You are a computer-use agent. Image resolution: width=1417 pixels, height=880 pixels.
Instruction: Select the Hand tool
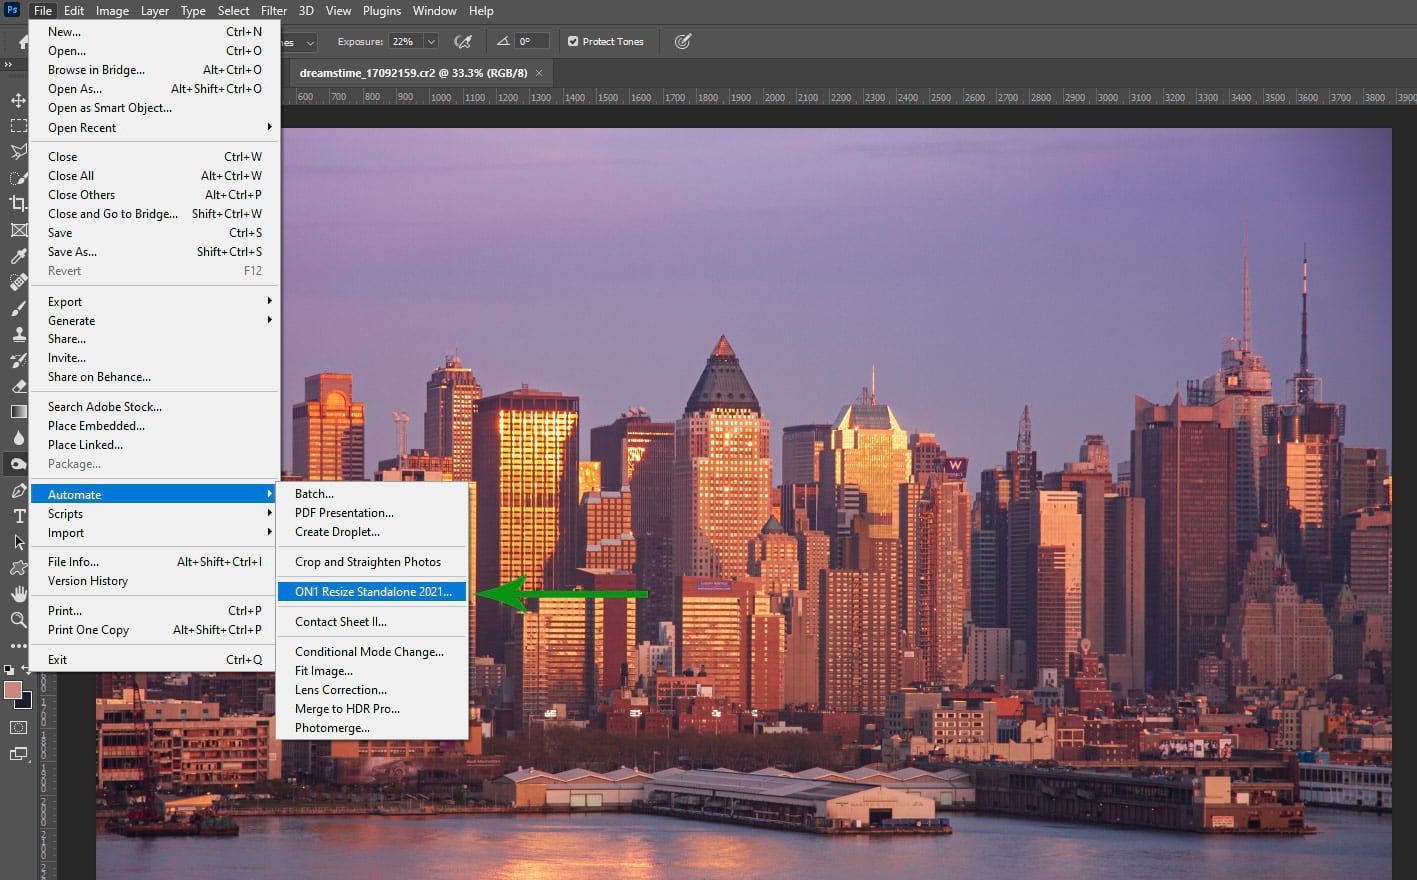18,594
